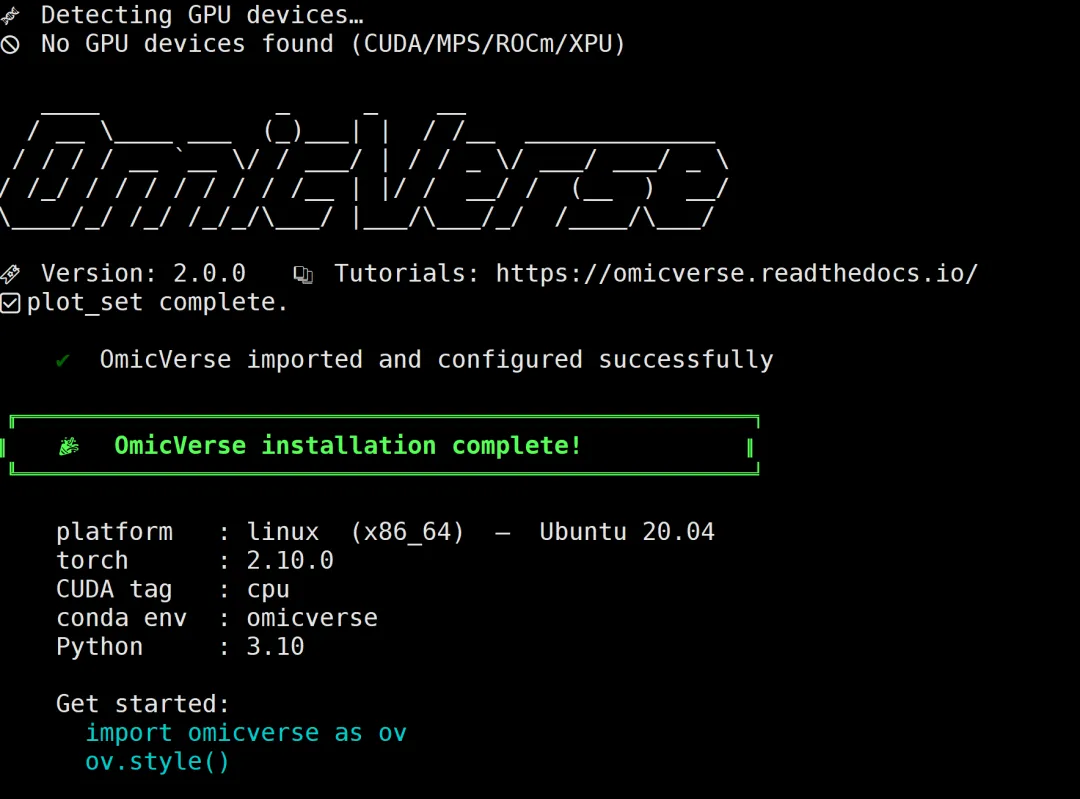Click 'OmicVerse installation complete!' banner text
Viewport: 1080px width, 799px height.
[348, 446]
